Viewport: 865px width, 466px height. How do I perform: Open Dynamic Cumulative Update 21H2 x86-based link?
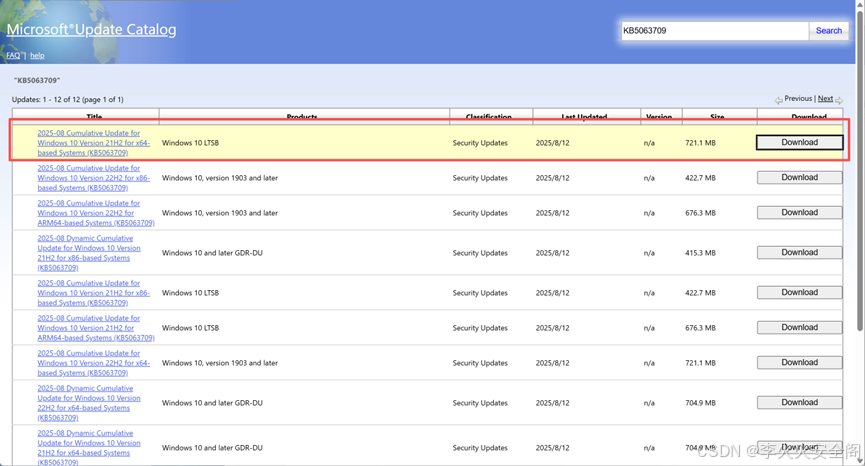click(x=89, y=253)
